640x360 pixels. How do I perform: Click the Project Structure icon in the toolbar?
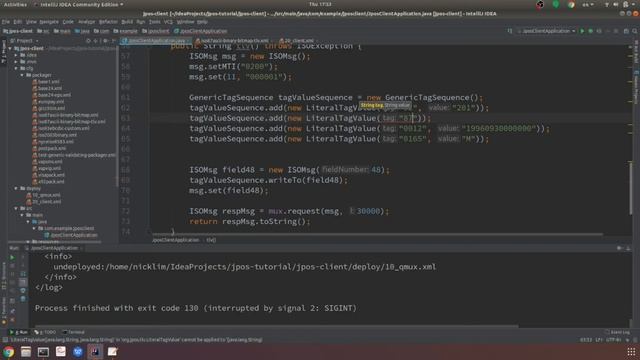[x=626, y=31]
